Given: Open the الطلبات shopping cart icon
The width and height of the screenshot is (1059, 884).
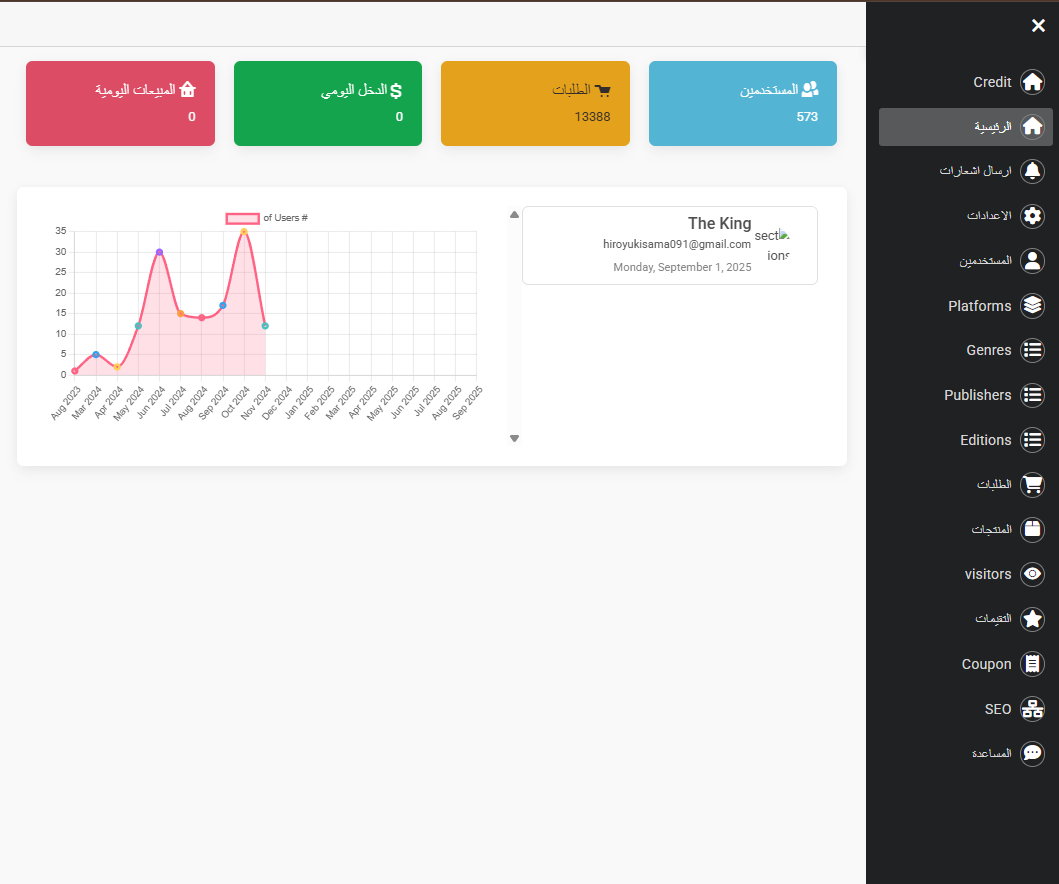Looking at the screenshot, I should [x=1032, y=485].
